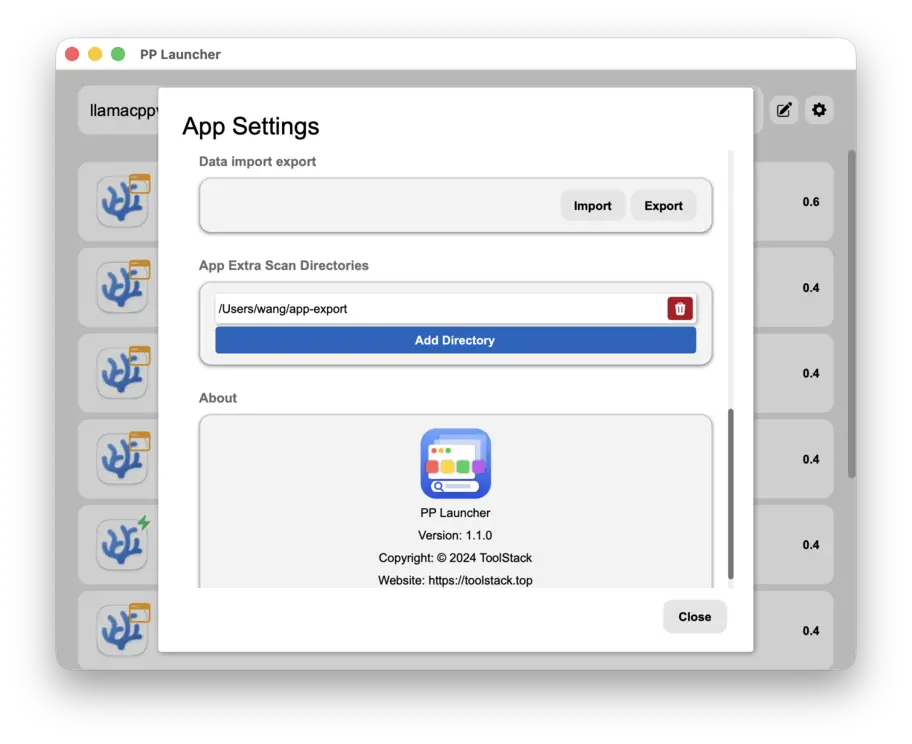This screenshot has width=912, height=744.
Task: Click the green maximize window button
Action: coord(118,54)
